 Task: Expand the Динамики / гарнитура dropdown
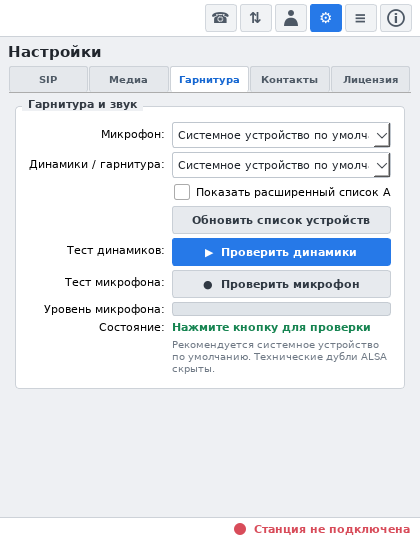[x=281, y=165]
